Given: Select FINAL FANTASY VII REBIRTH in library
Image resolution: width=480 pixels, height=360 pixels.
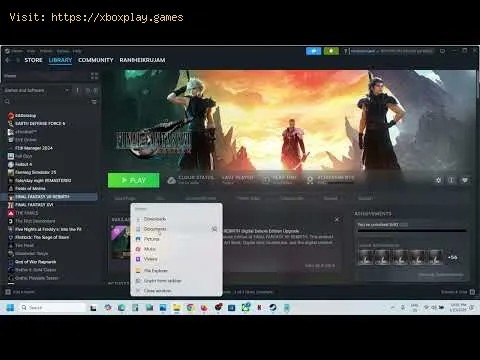Looking at the screenshot, I should (50, 197).
